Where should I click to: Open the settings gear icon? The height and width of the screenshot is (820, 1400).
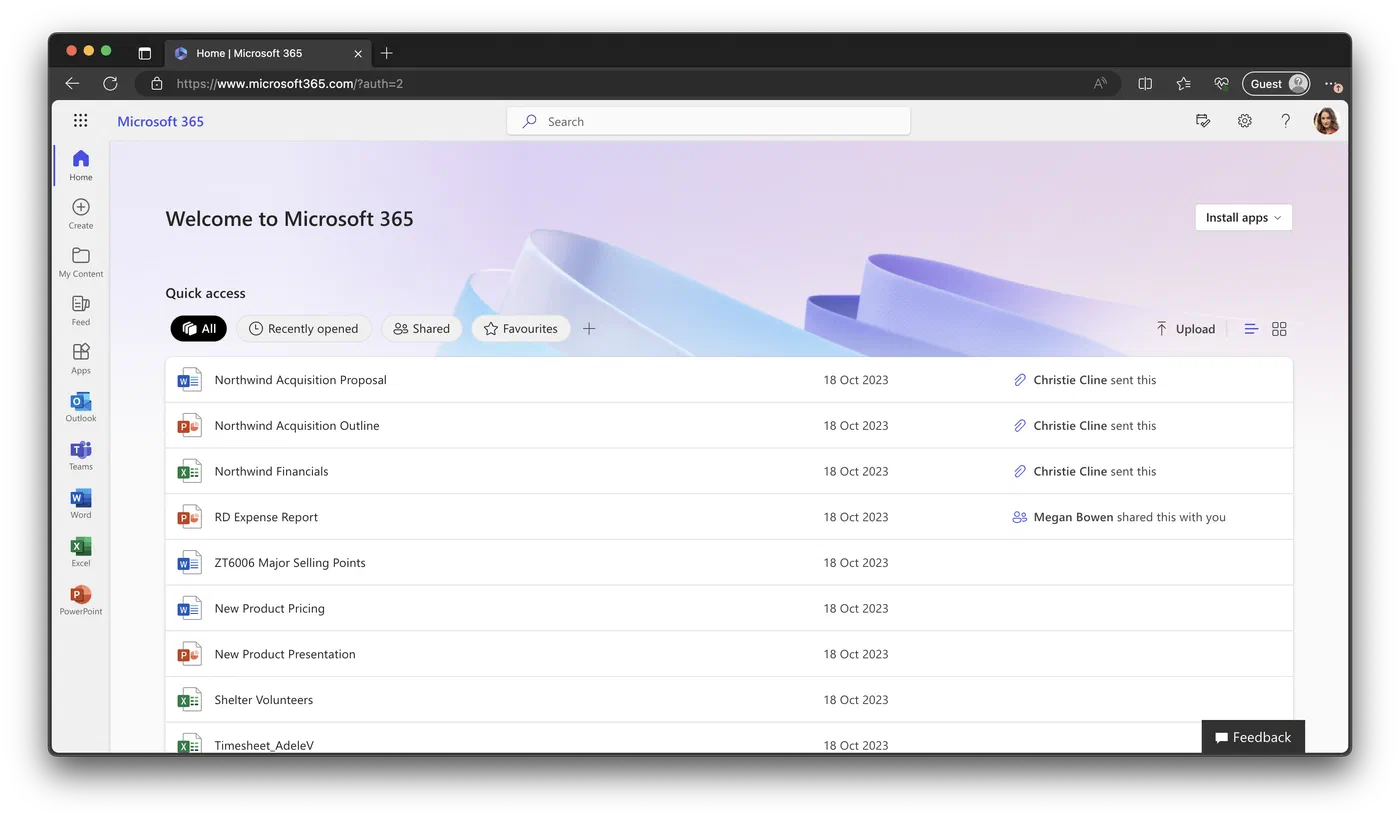1244,121
